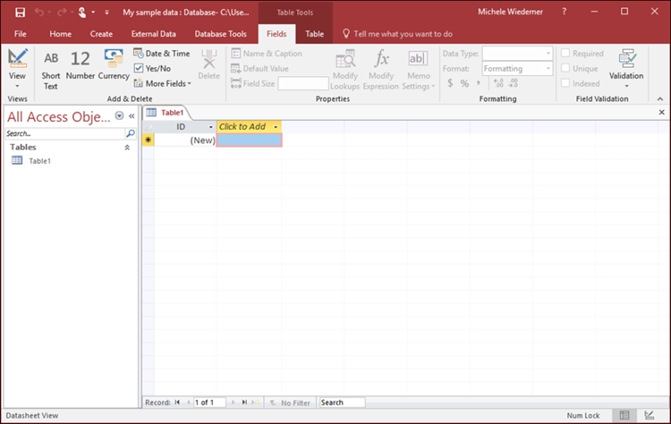Select Table1 in navigation pane
671x424 pixels.
(40, 161)
